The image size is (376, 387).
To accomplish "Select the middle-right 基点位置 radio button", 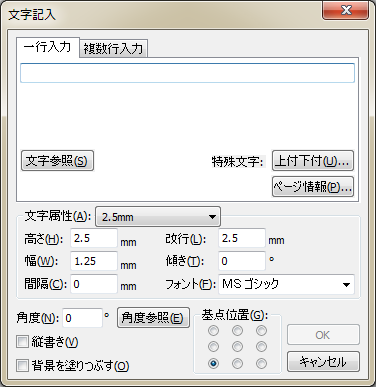I will [x=261, y=347].
